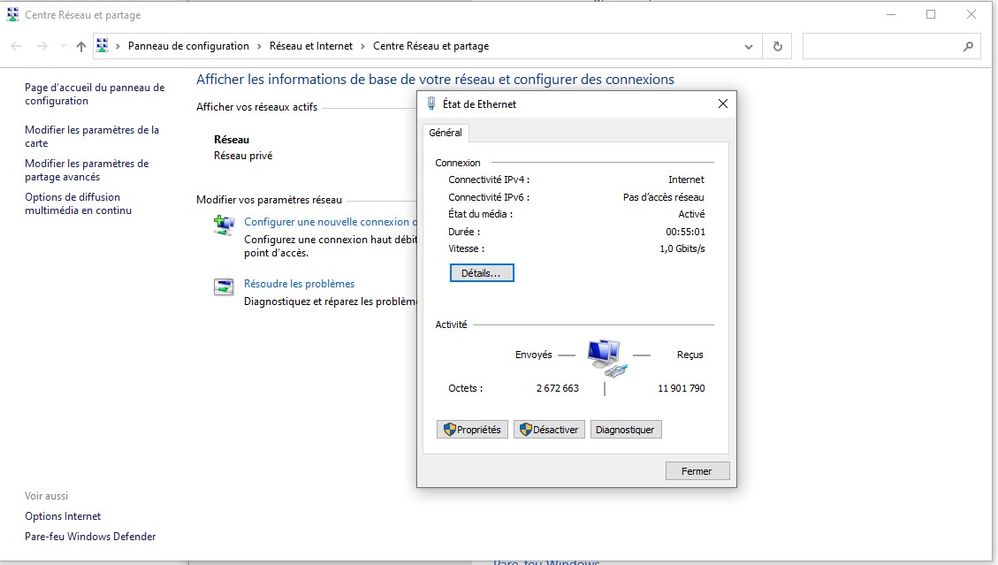Click the control panel icon in address bar

click(x=103, y=46)
